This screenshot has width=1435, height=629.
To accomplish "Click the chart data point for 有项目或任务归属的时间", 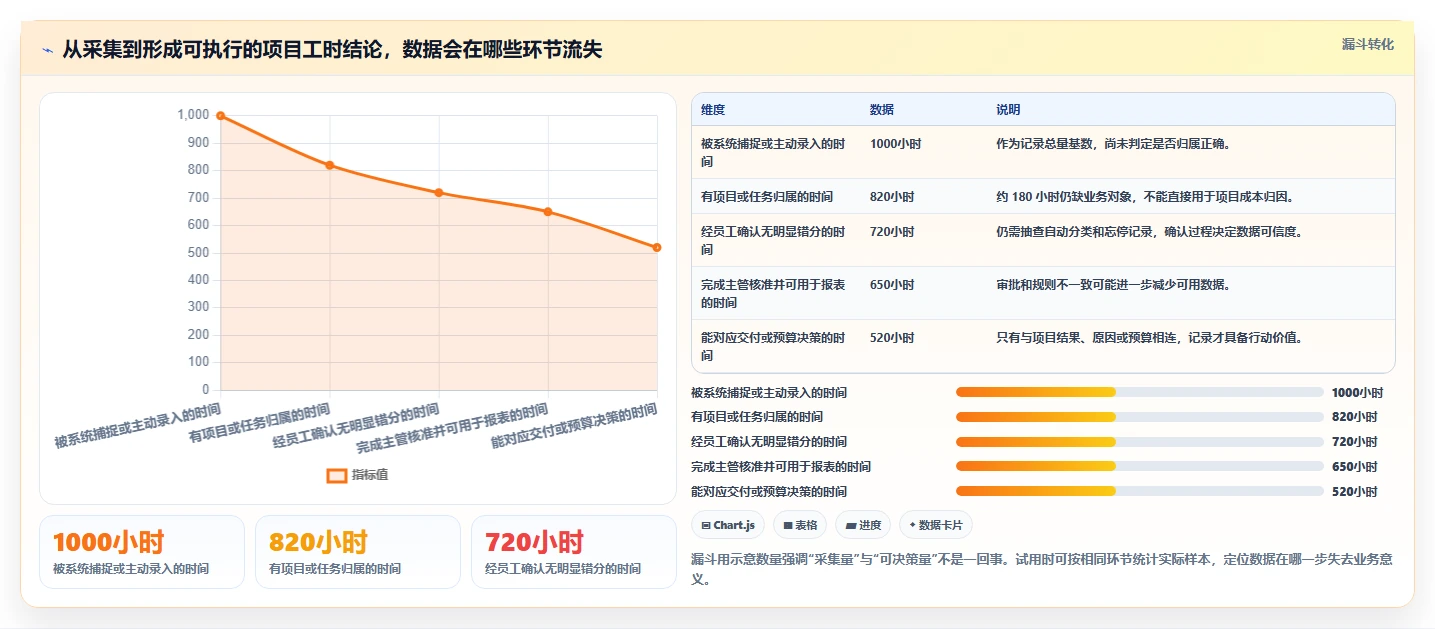I will click(x=330, y=165).
